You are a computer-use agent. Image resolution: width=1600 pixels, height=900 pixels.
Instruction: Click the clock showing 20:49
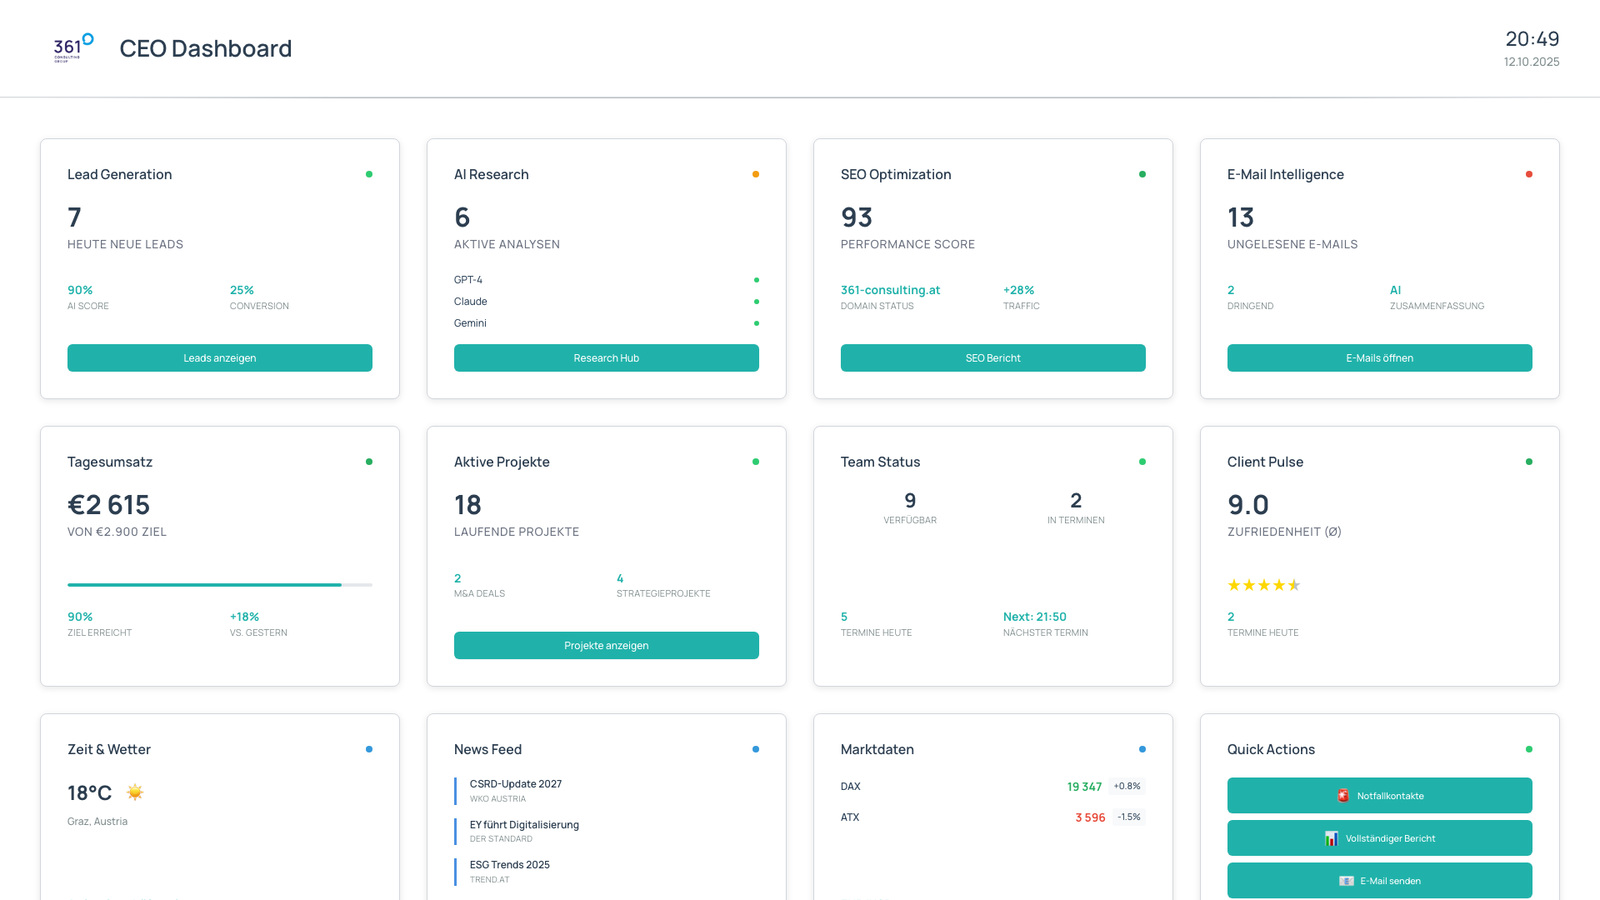click(1532, 39)
